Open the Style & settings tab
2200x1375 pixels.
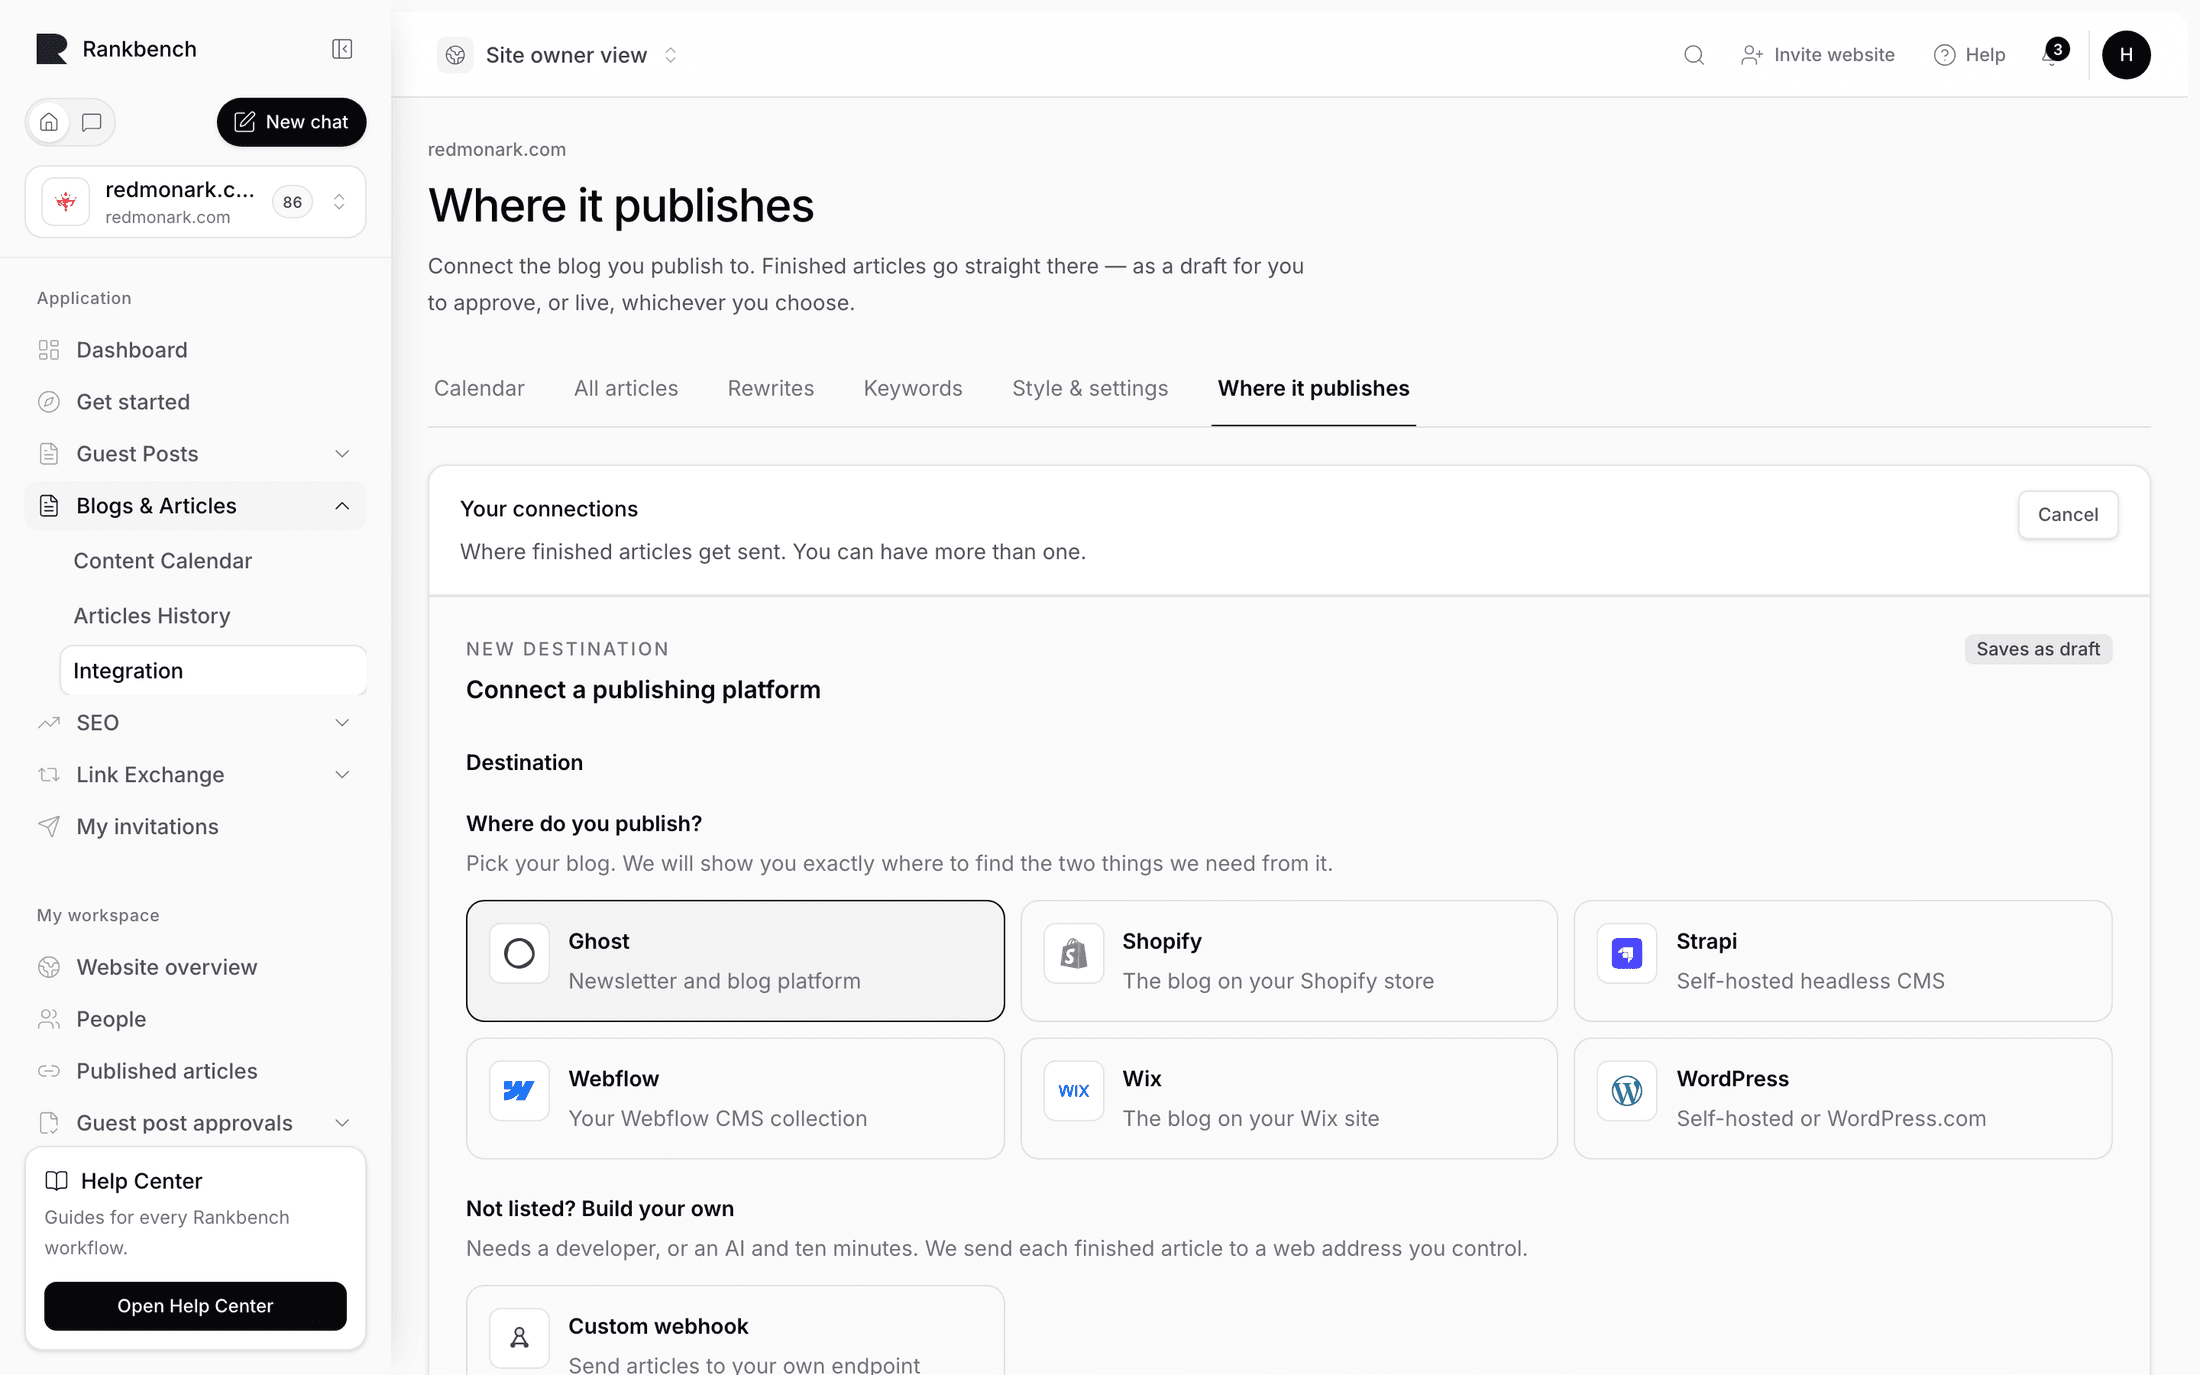pyautogui.click(x=1090, y=388)
